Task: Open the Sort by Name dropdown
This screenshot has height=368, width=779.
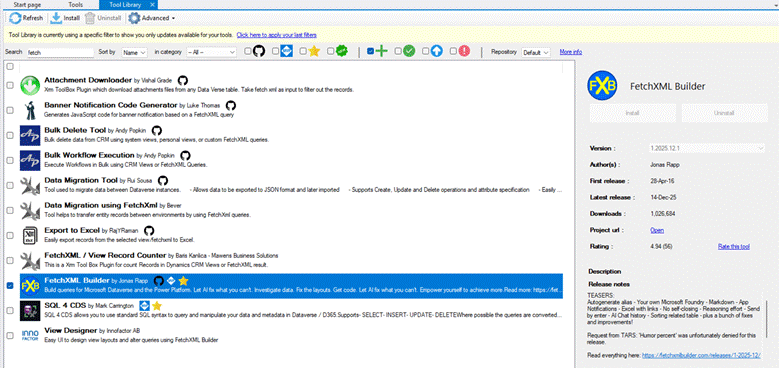Action: click(134, 52)
